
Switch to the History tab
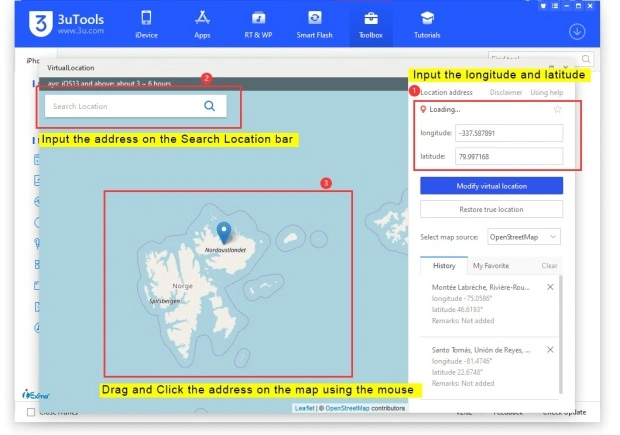(x=444, y=265)
